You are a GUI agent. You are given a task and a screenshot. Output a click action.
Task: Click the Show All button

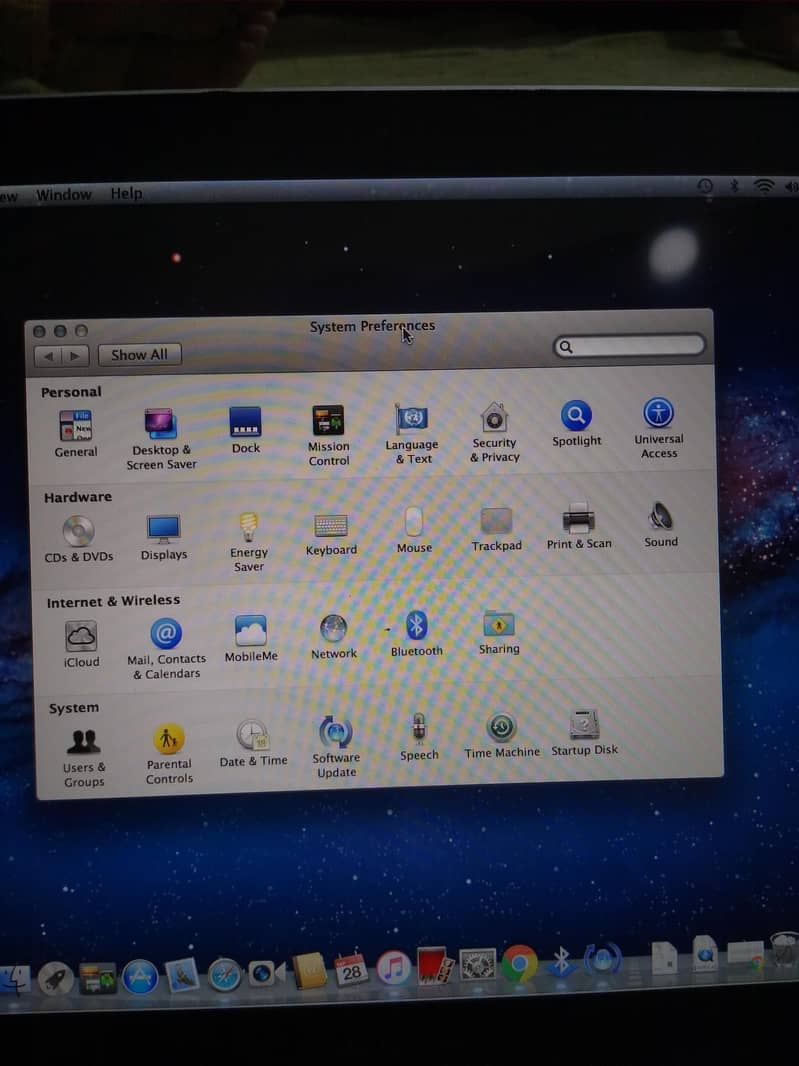coord(139,354)
